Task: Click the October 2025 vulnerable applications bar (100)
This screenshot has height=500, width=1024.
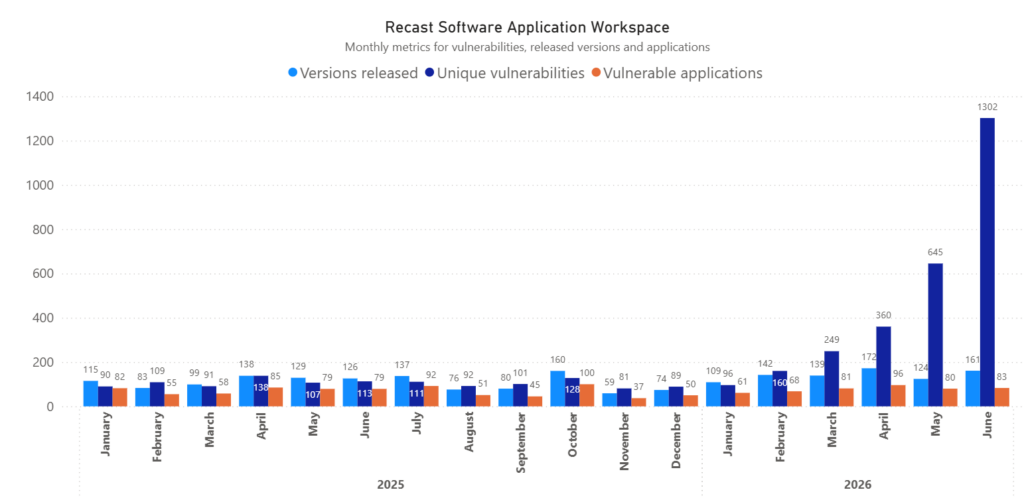Action: pos(586,395)
